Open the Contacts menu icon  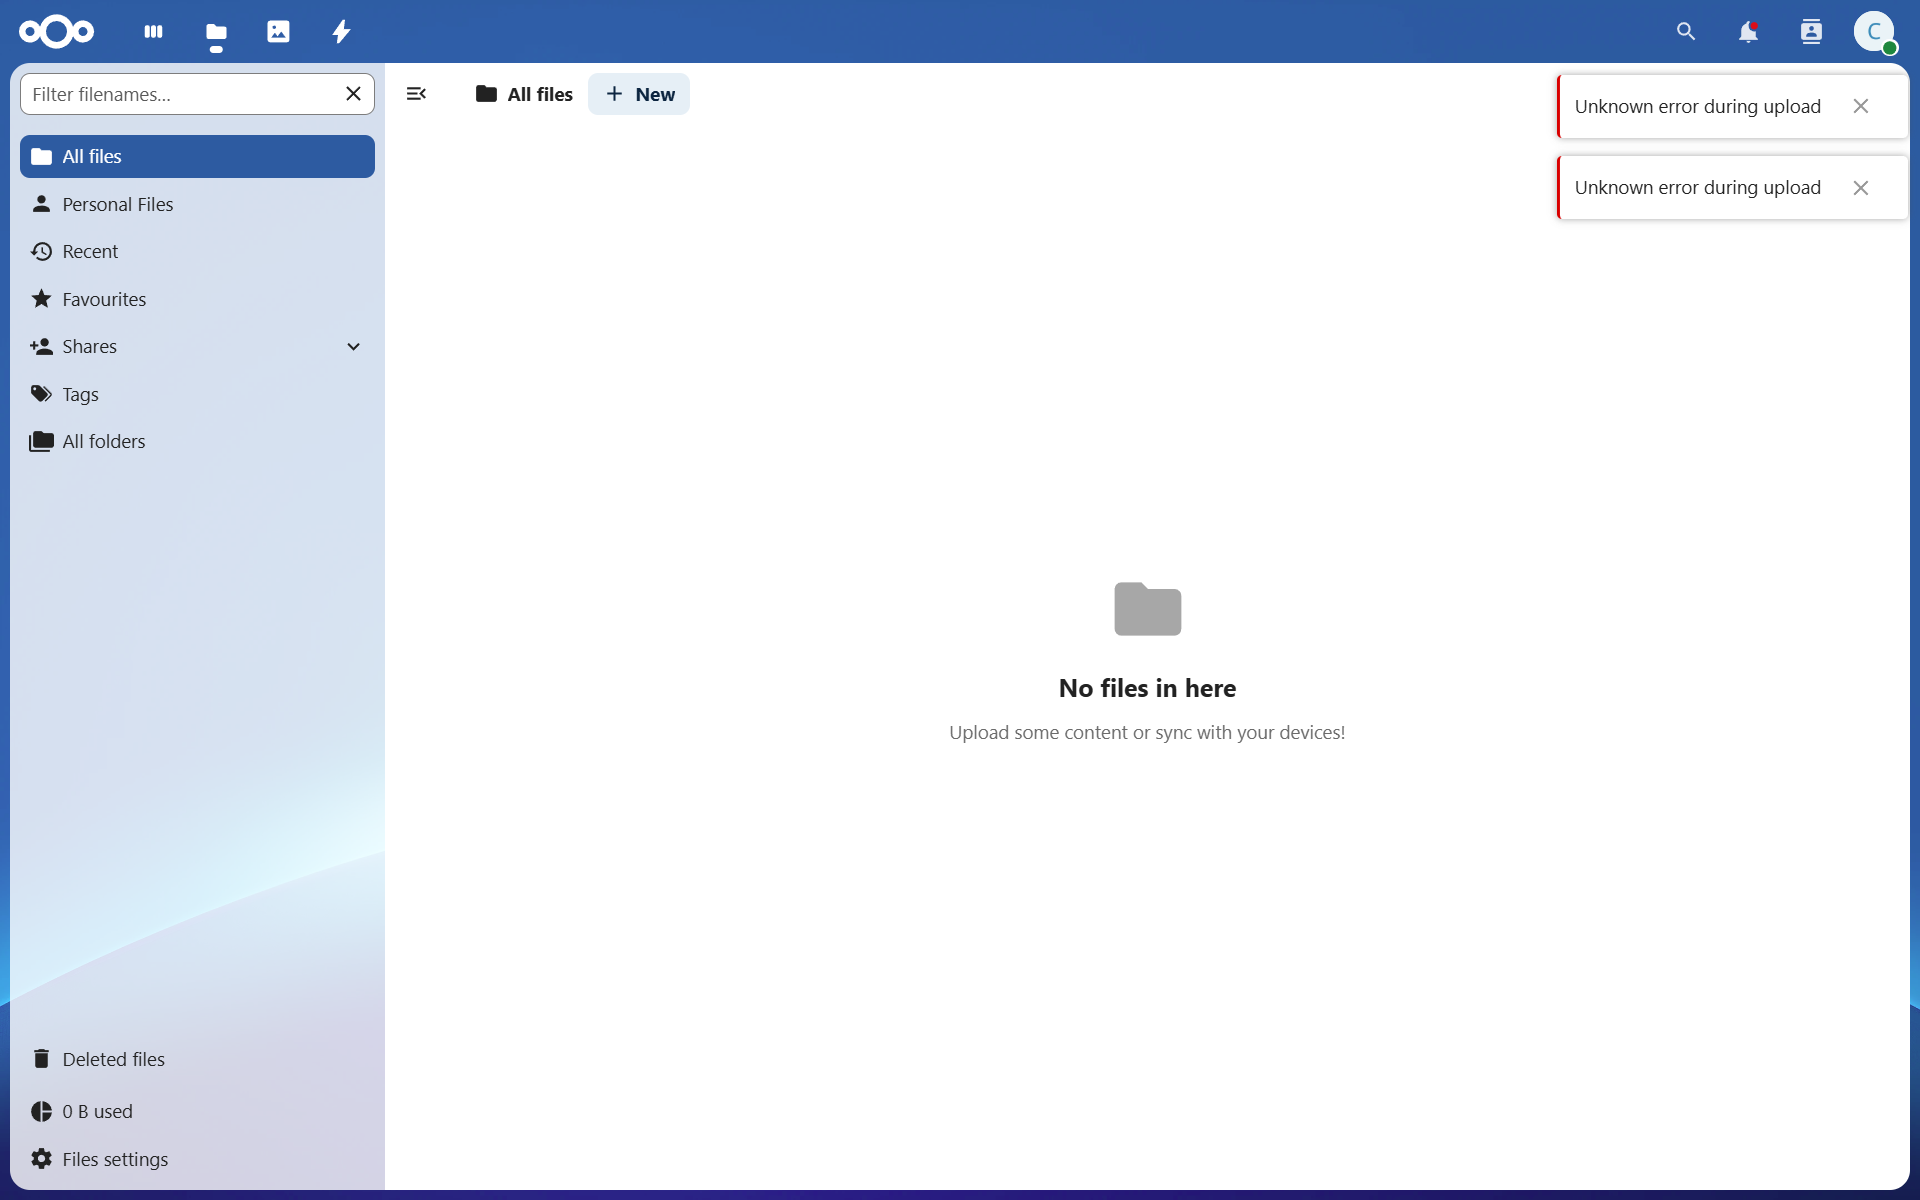coord(1811,32)
